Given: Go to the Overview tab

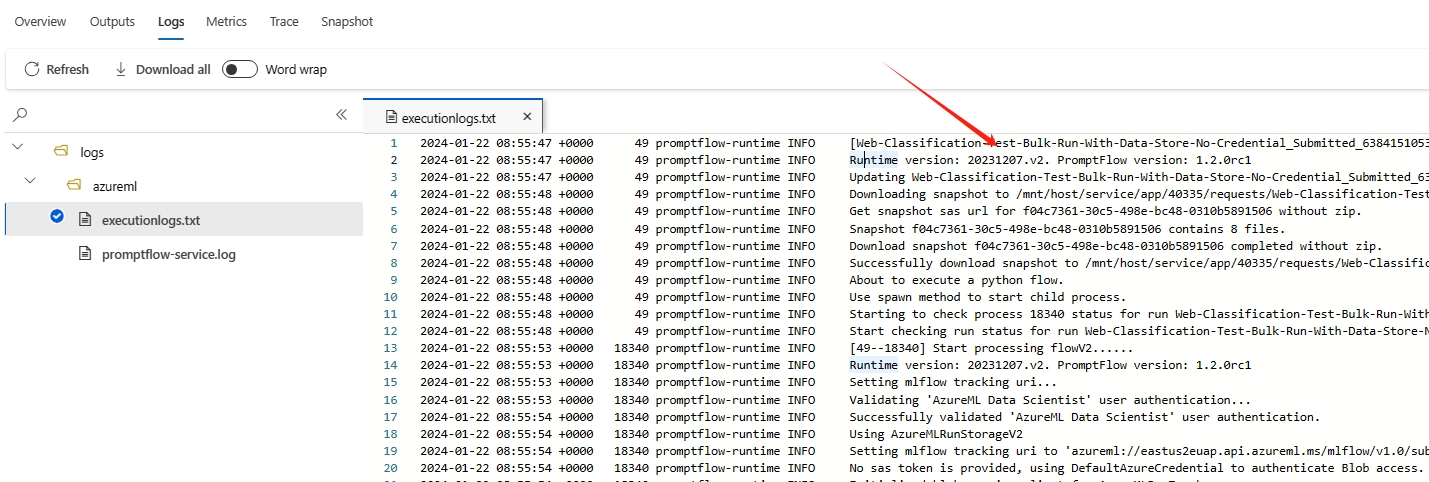Looking at the screenshot, I should [40, 21].
